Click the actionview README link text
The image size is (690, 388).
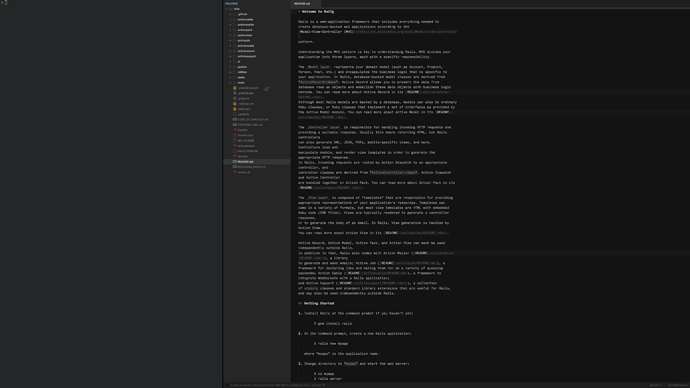[x=391, y=233]
